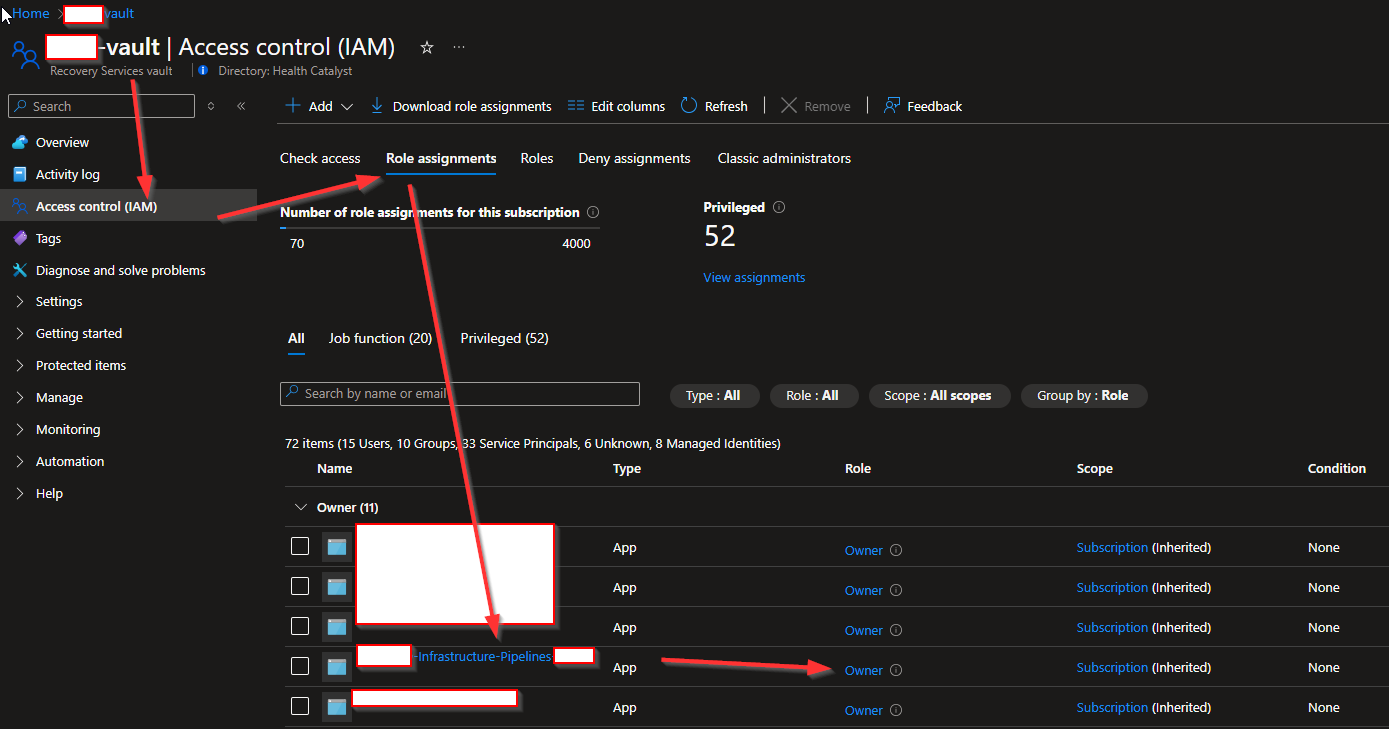Click the search magnifier in name filter
The width and height of the screenshot is (1389, 729).
[292, 393]
